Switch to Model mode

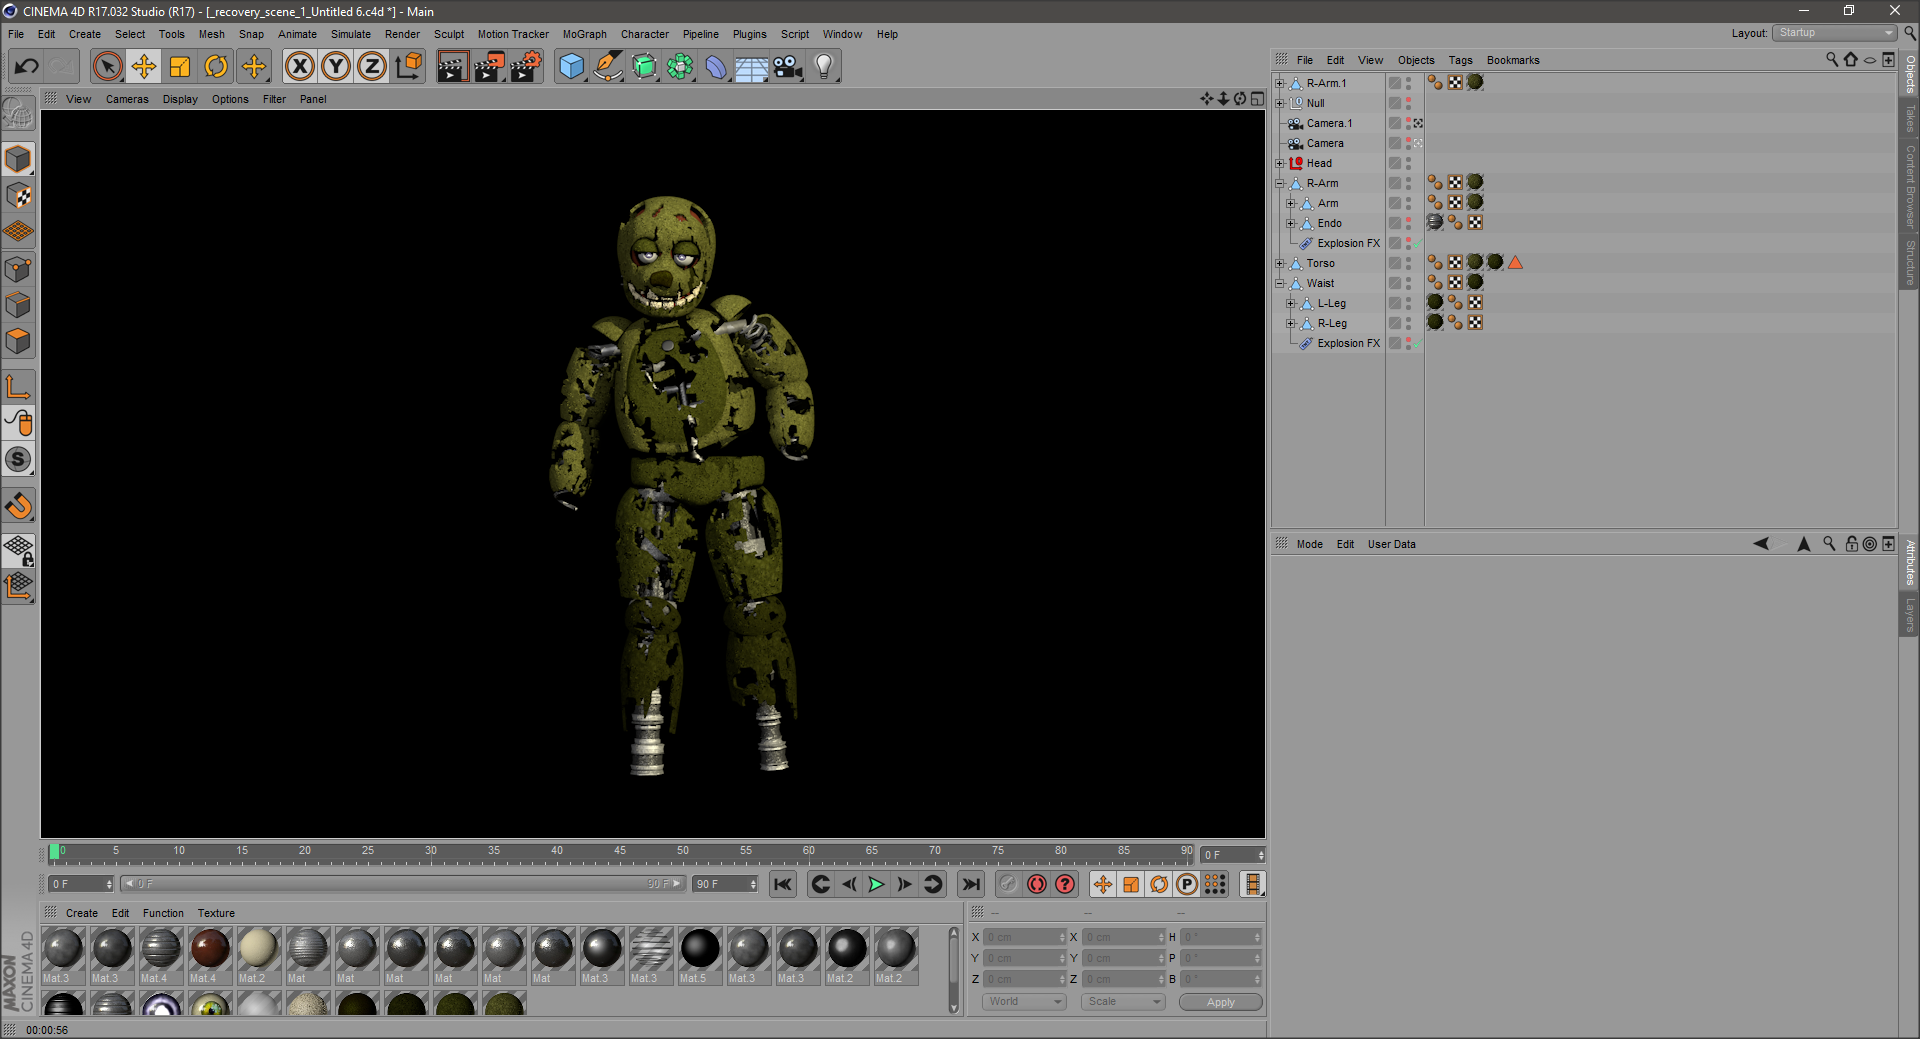[18, 160]
